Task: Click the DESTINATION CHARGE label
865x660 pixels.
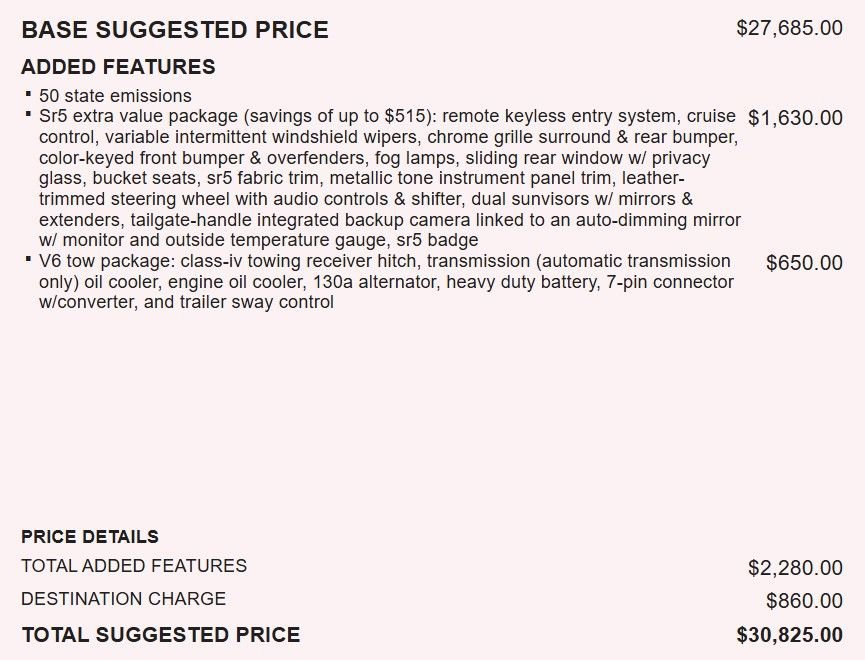Action: 124,599
